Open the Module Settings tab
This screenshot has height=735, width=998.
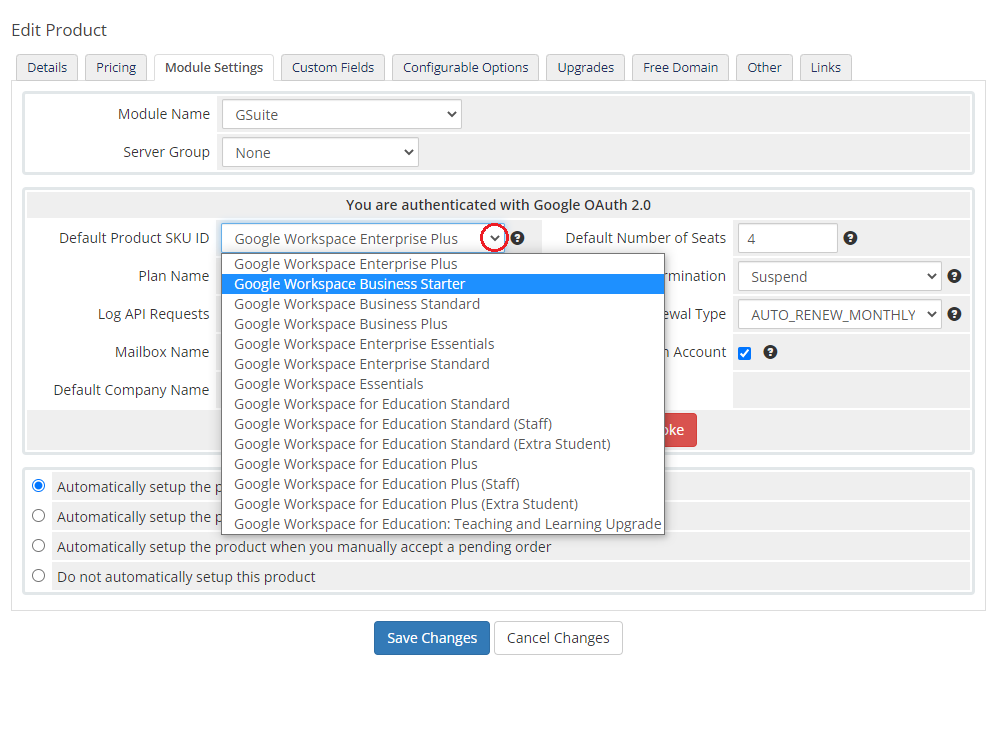[x=214, y=67]
